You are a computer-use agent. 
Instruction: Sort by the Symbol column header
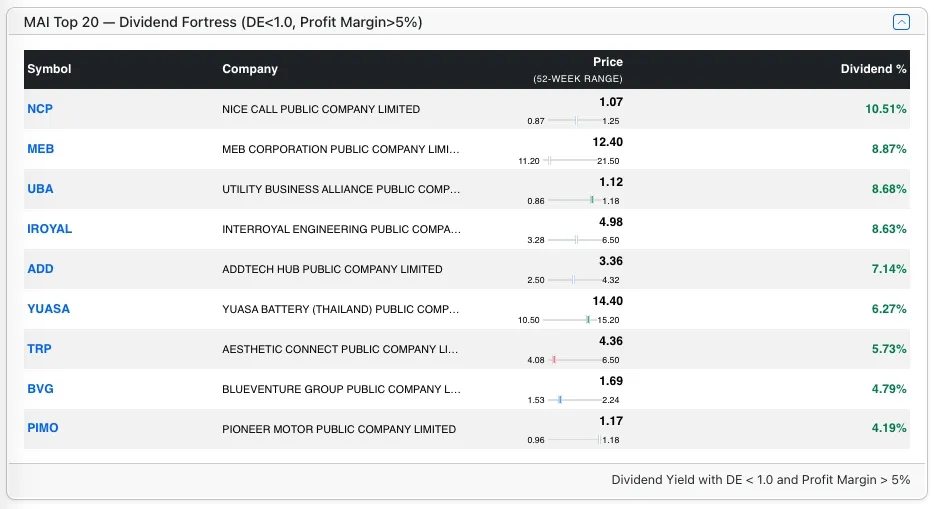click(x=49, y=68)
